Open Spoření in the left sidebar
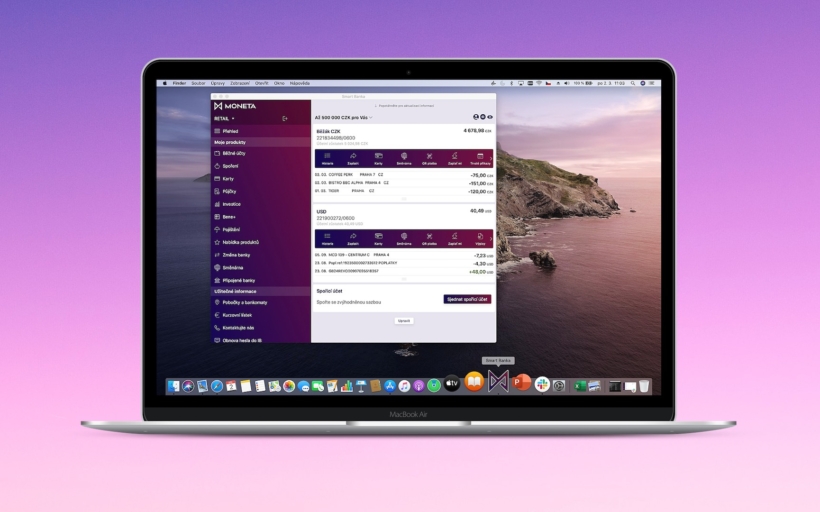 [230, 166]
